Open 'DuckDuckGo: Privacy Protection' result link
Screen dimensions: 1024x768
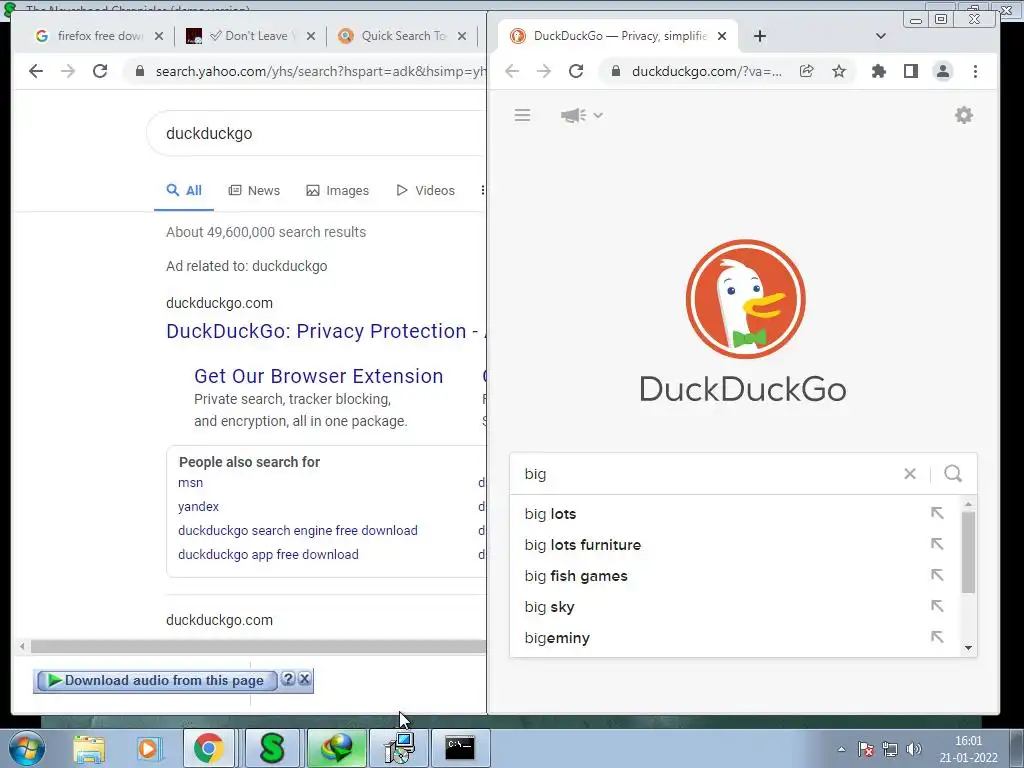pos(325,331)
